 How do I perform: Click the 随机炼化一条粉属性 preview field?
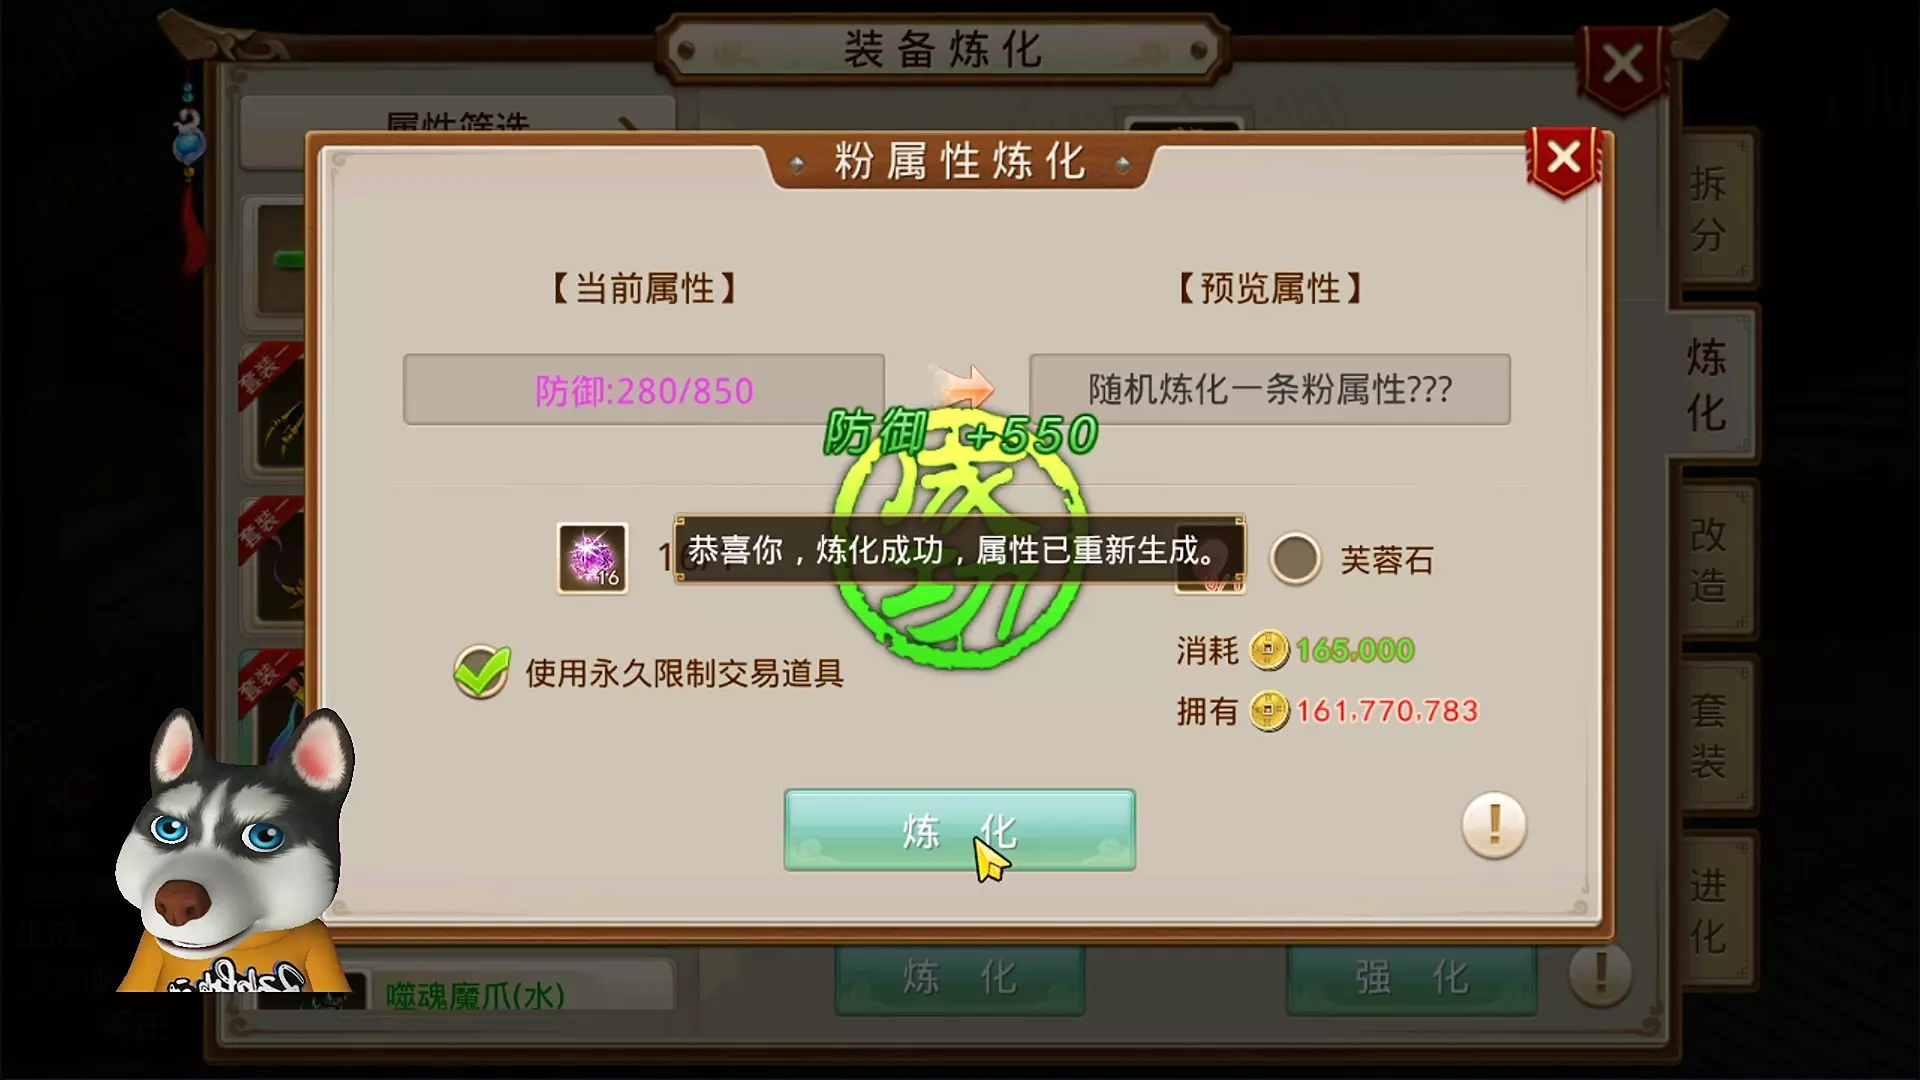[x=1270, y=389]
